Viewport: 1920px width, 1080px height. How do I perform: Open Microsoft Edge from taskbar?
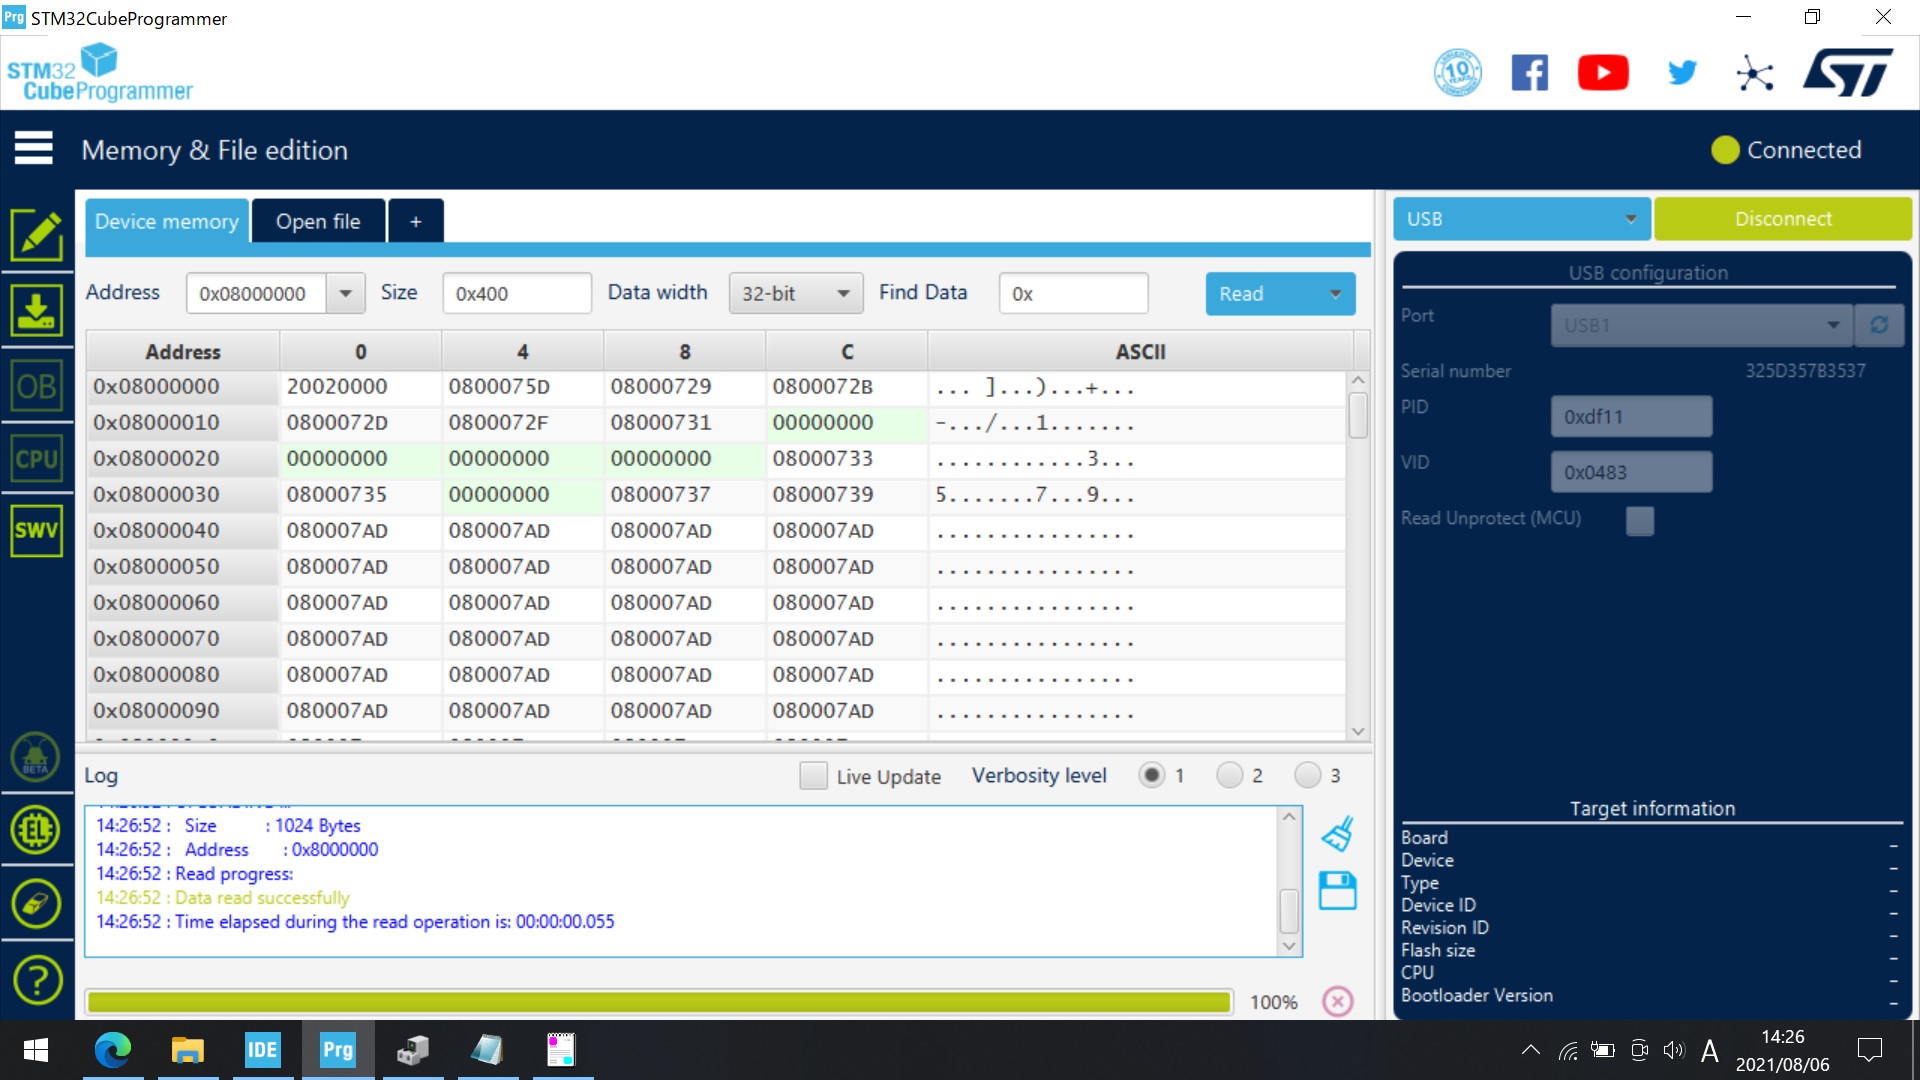coord(112,1050)
